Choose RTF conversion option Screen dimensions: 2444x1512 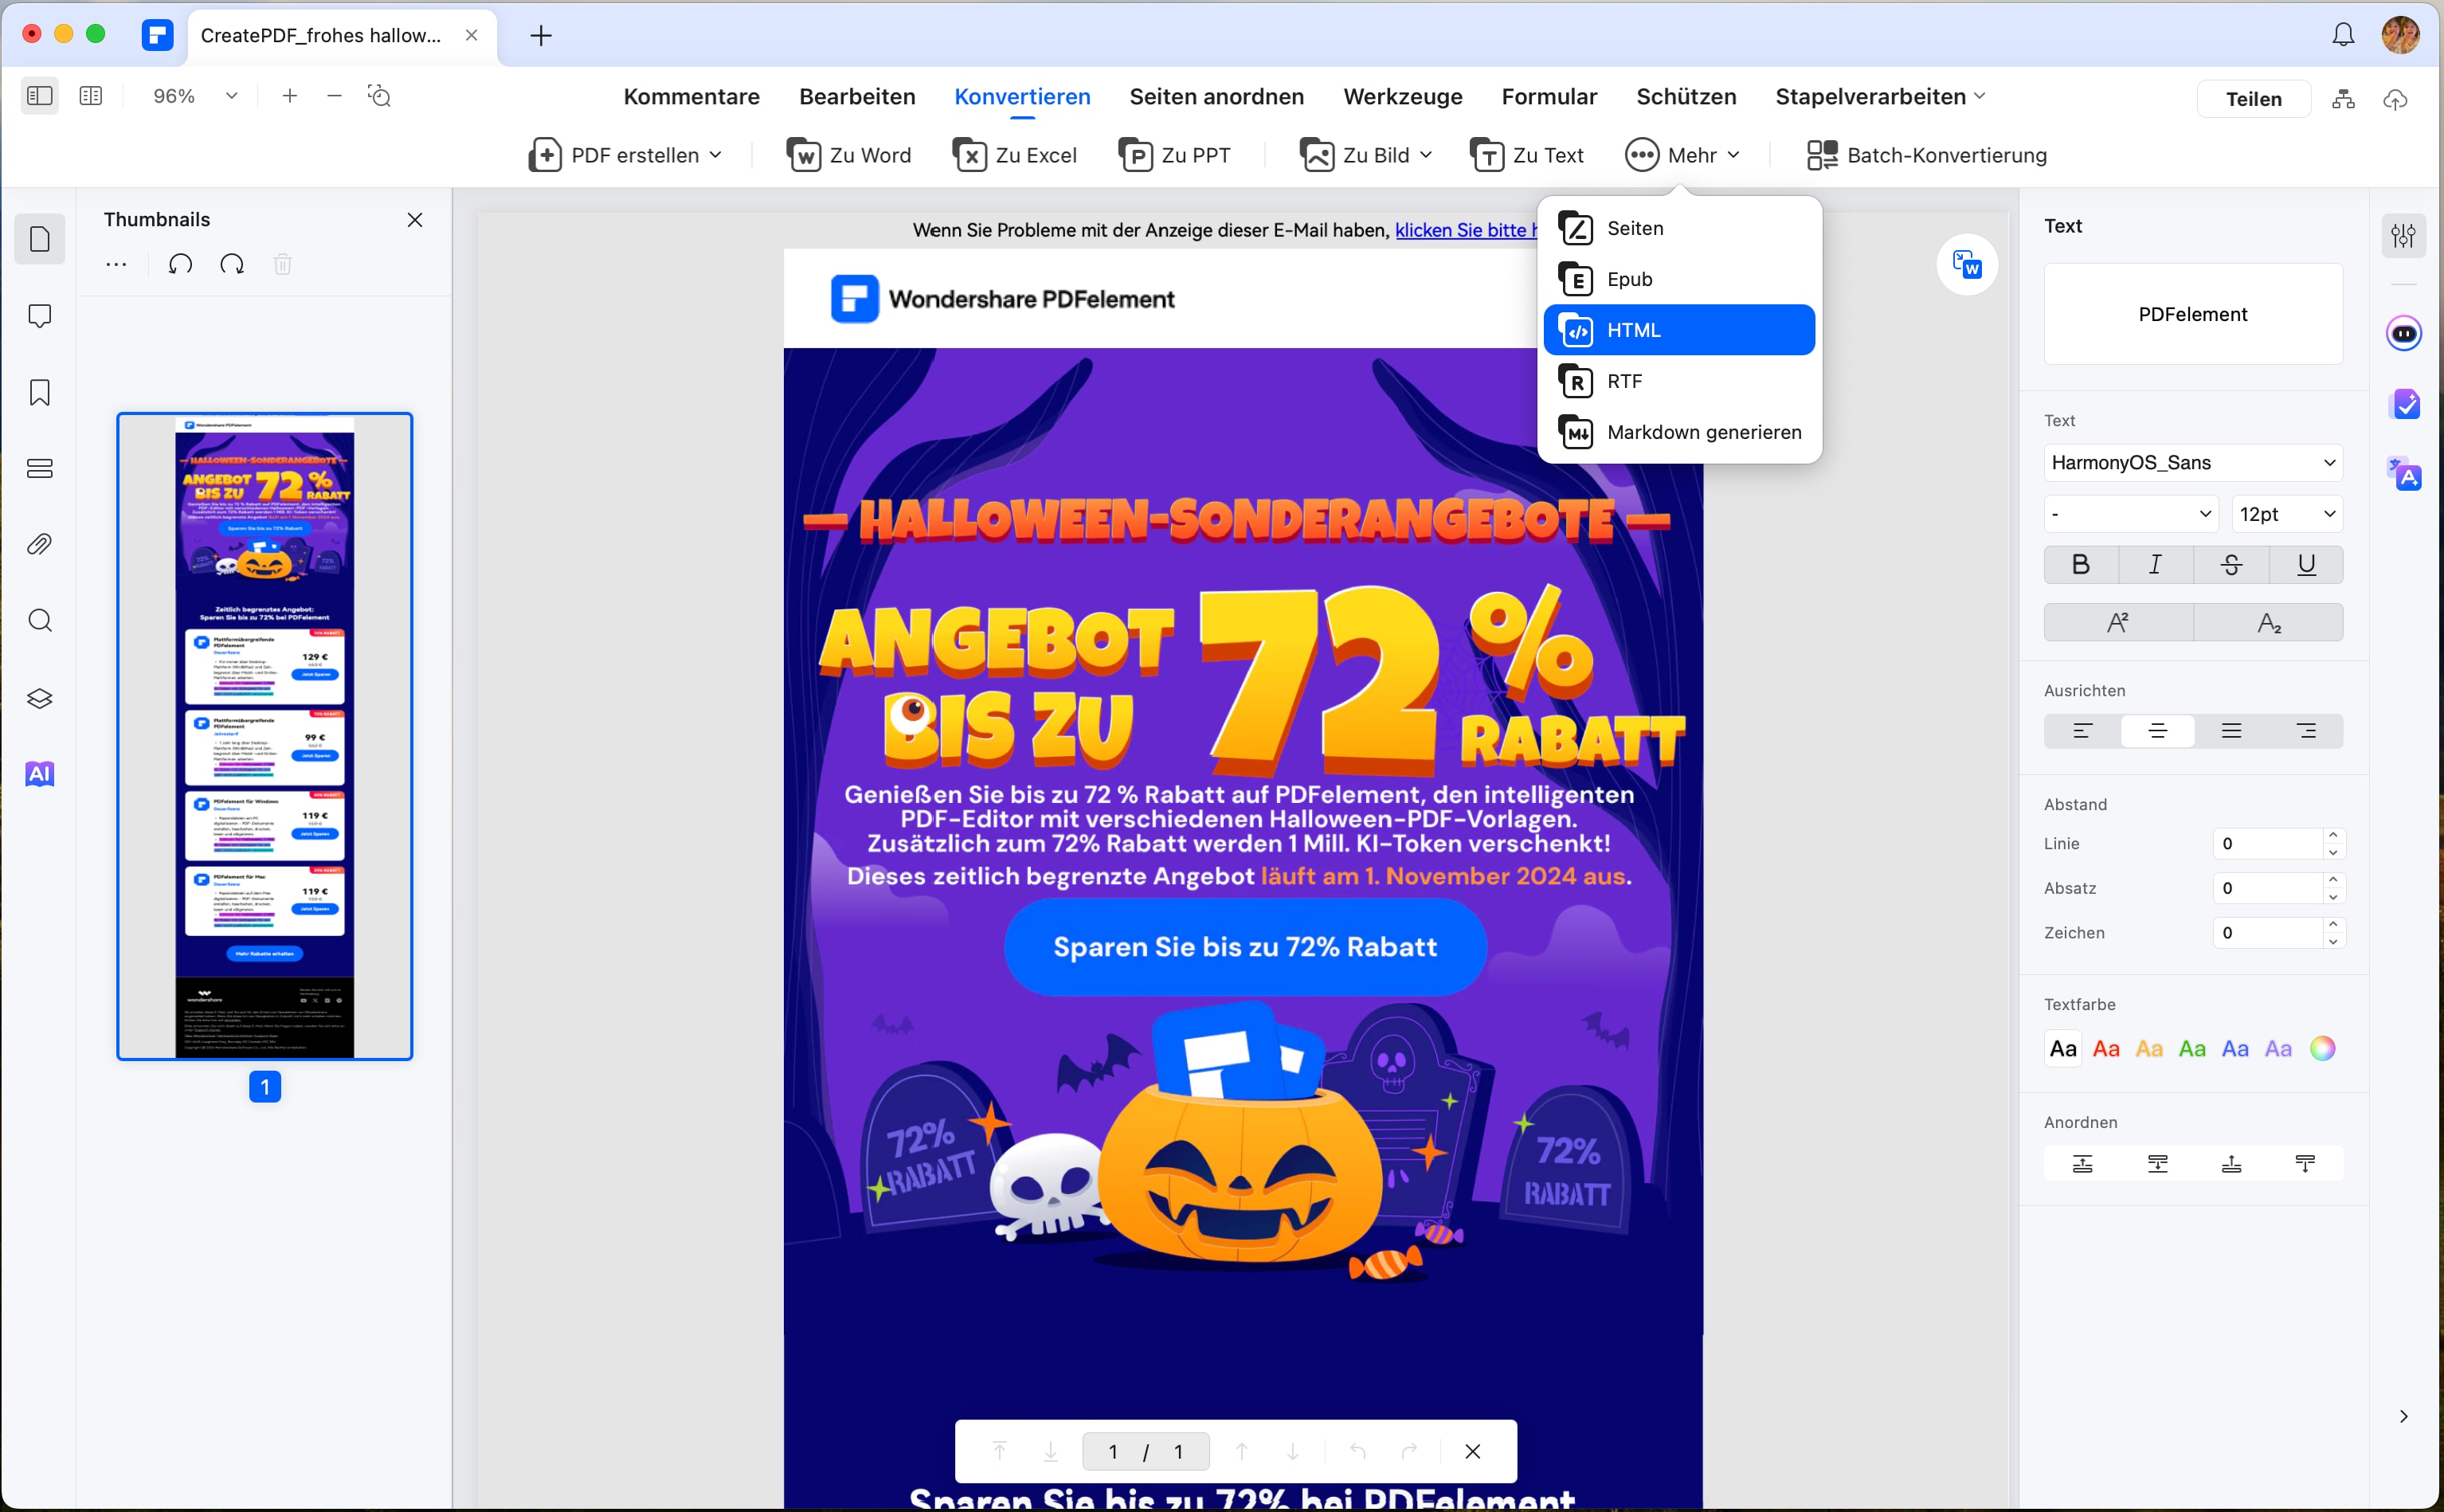click(1679, 381)
